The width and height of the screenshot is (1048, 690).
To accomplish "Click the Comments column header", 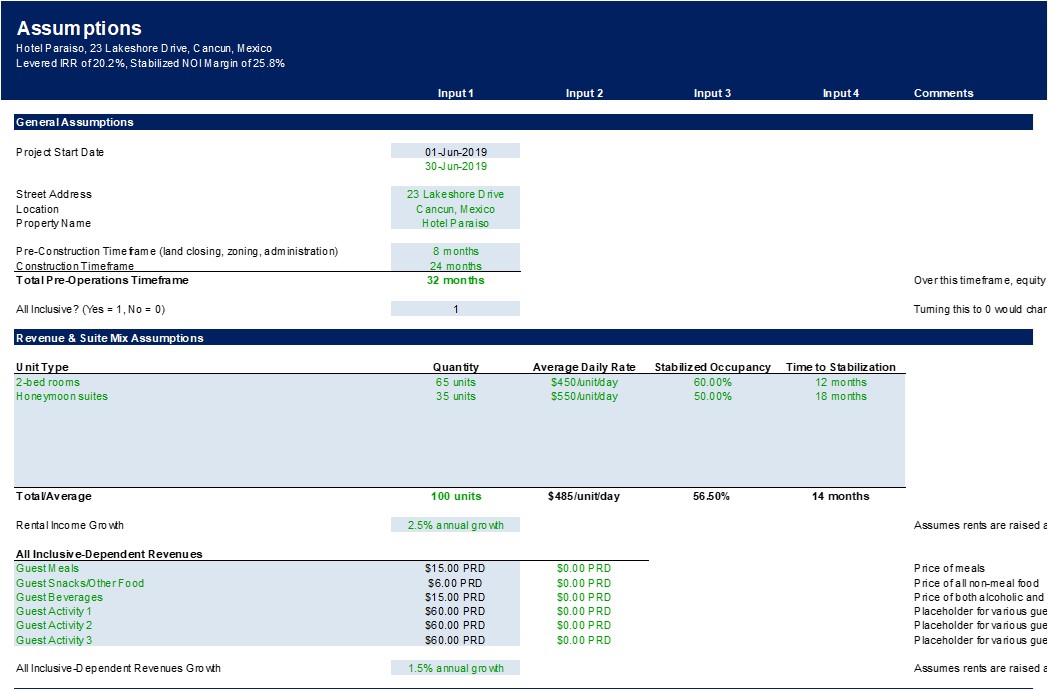I will (944, 93).
